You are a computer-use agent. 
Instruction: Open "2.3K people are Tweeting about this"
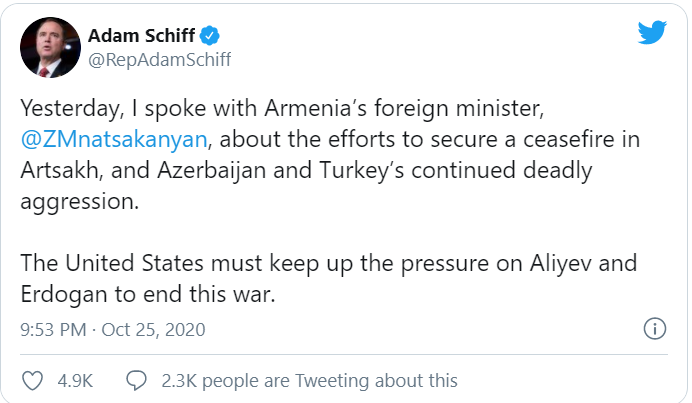(309, 380)
